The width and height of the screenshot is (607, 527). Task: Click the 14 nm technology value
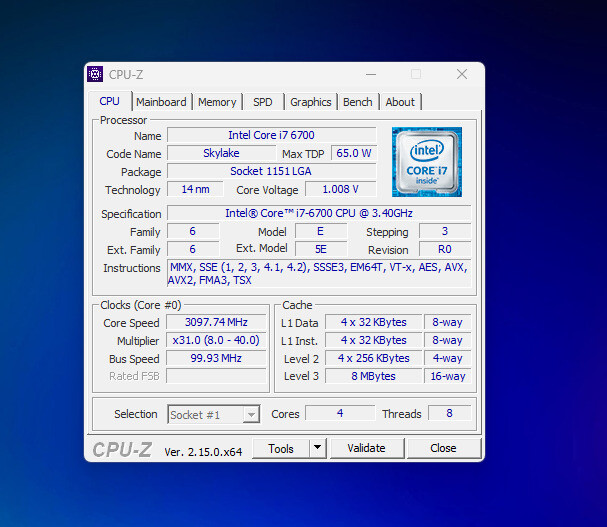click(x=195, y=189)
